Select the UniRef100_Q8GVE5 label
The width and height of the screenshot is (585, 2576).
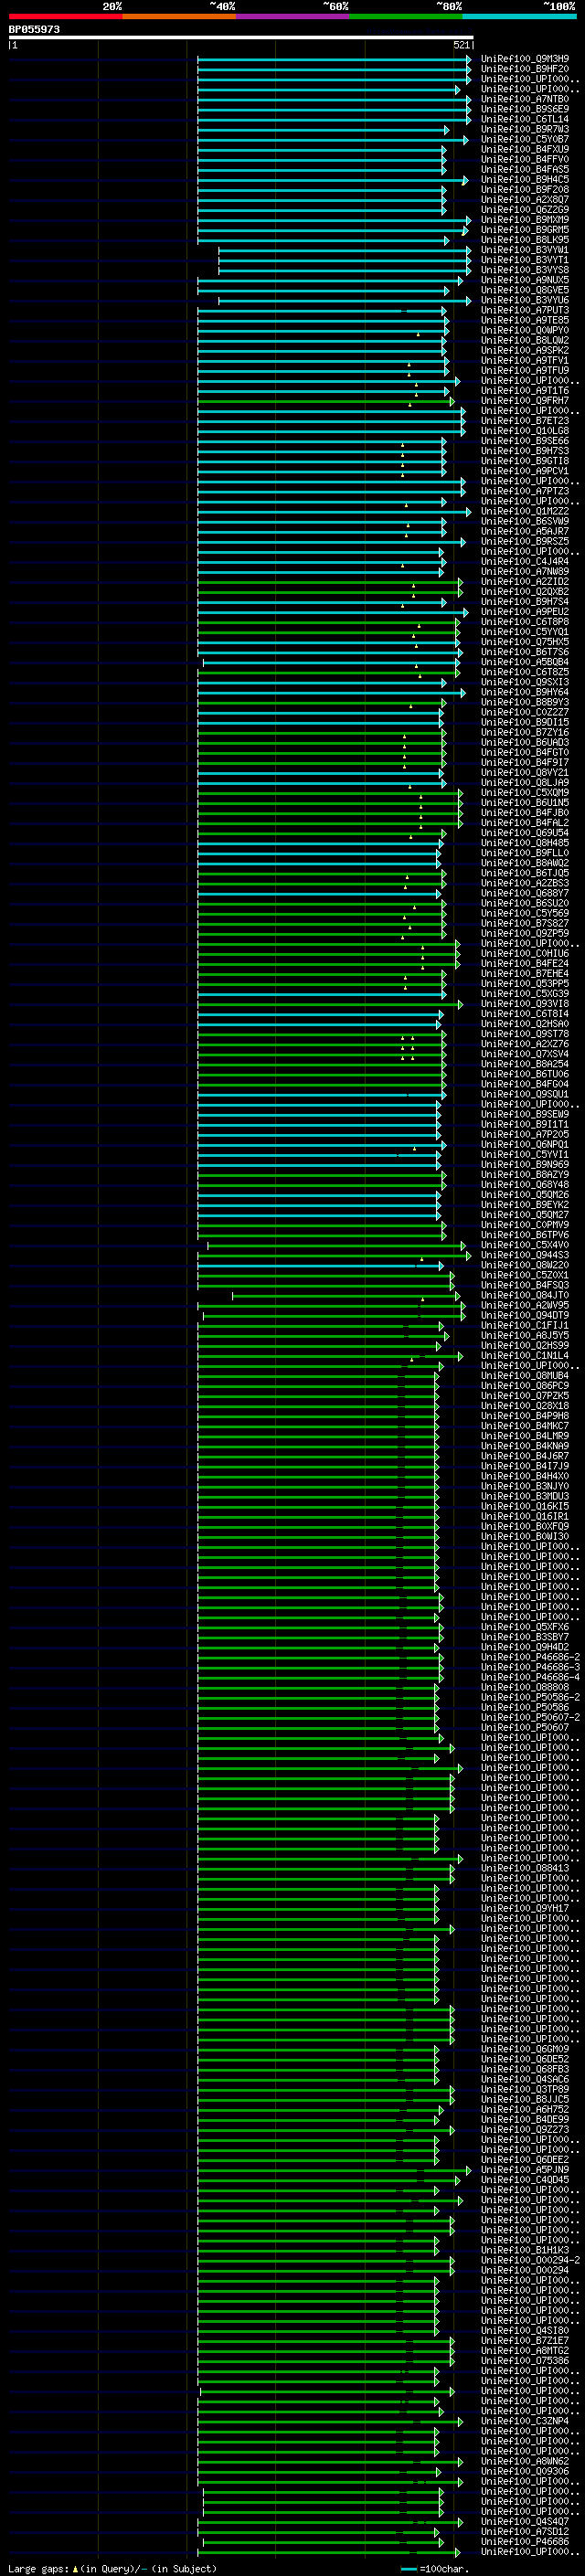(525, 290)
